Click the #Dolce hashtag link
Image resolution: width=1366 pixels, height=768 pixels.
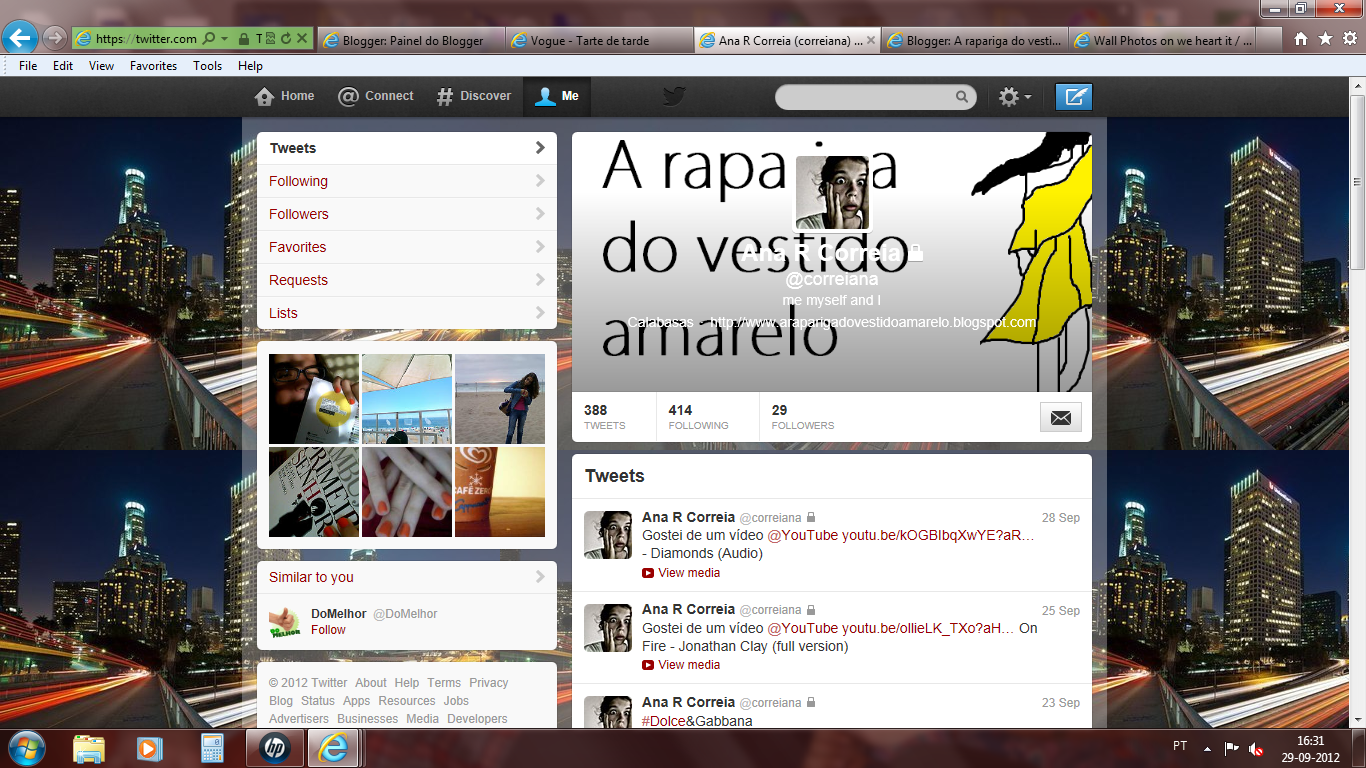pyautogui.click(x=662, y=721)
